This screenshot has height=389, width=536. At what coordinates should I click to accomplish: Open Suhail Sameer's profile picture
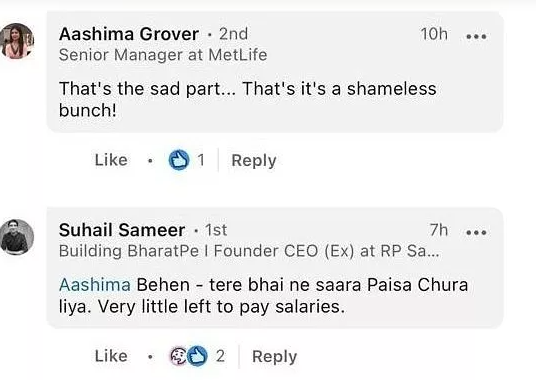(17, 237)
